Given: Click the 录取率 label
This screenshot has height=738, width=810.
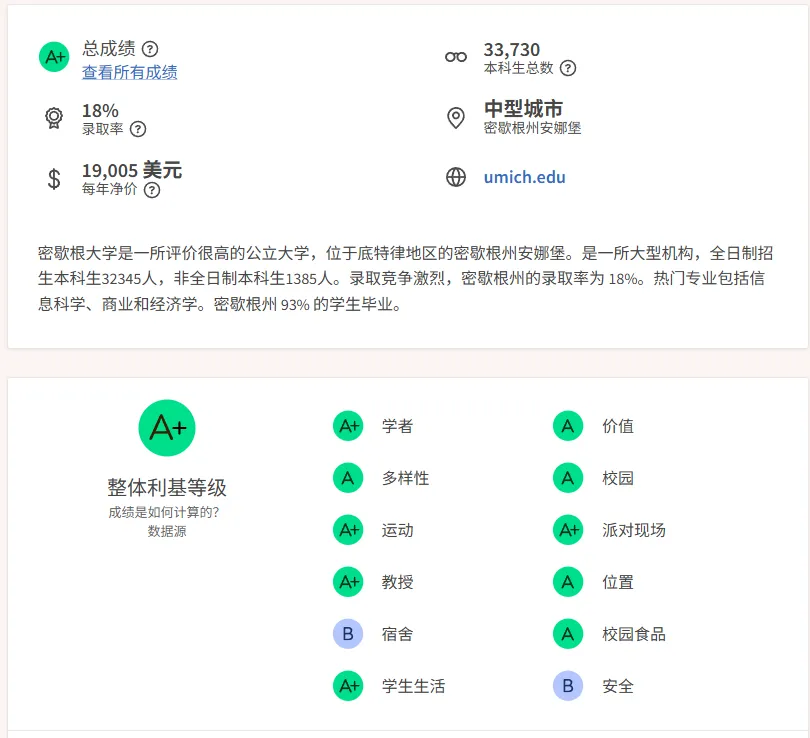Looking at the screenshot, I should pyautogui.click(x=103, y=129).
